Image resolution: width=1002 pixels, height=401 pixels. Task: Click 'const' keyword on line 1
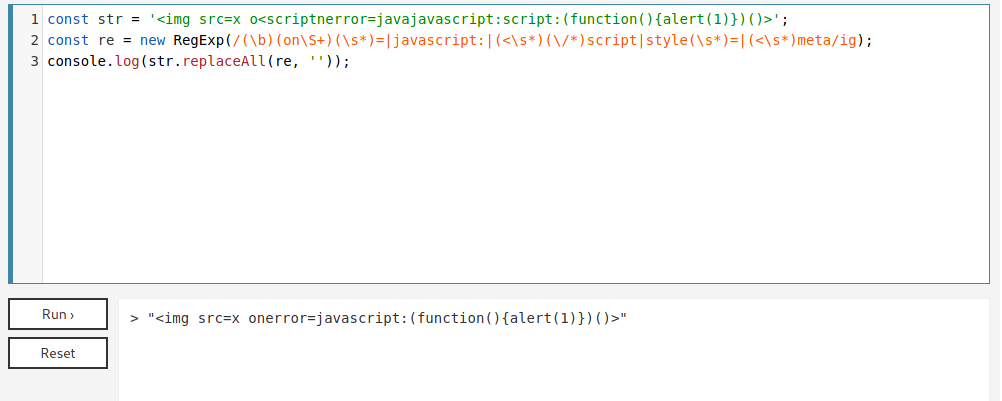point(68,19)
